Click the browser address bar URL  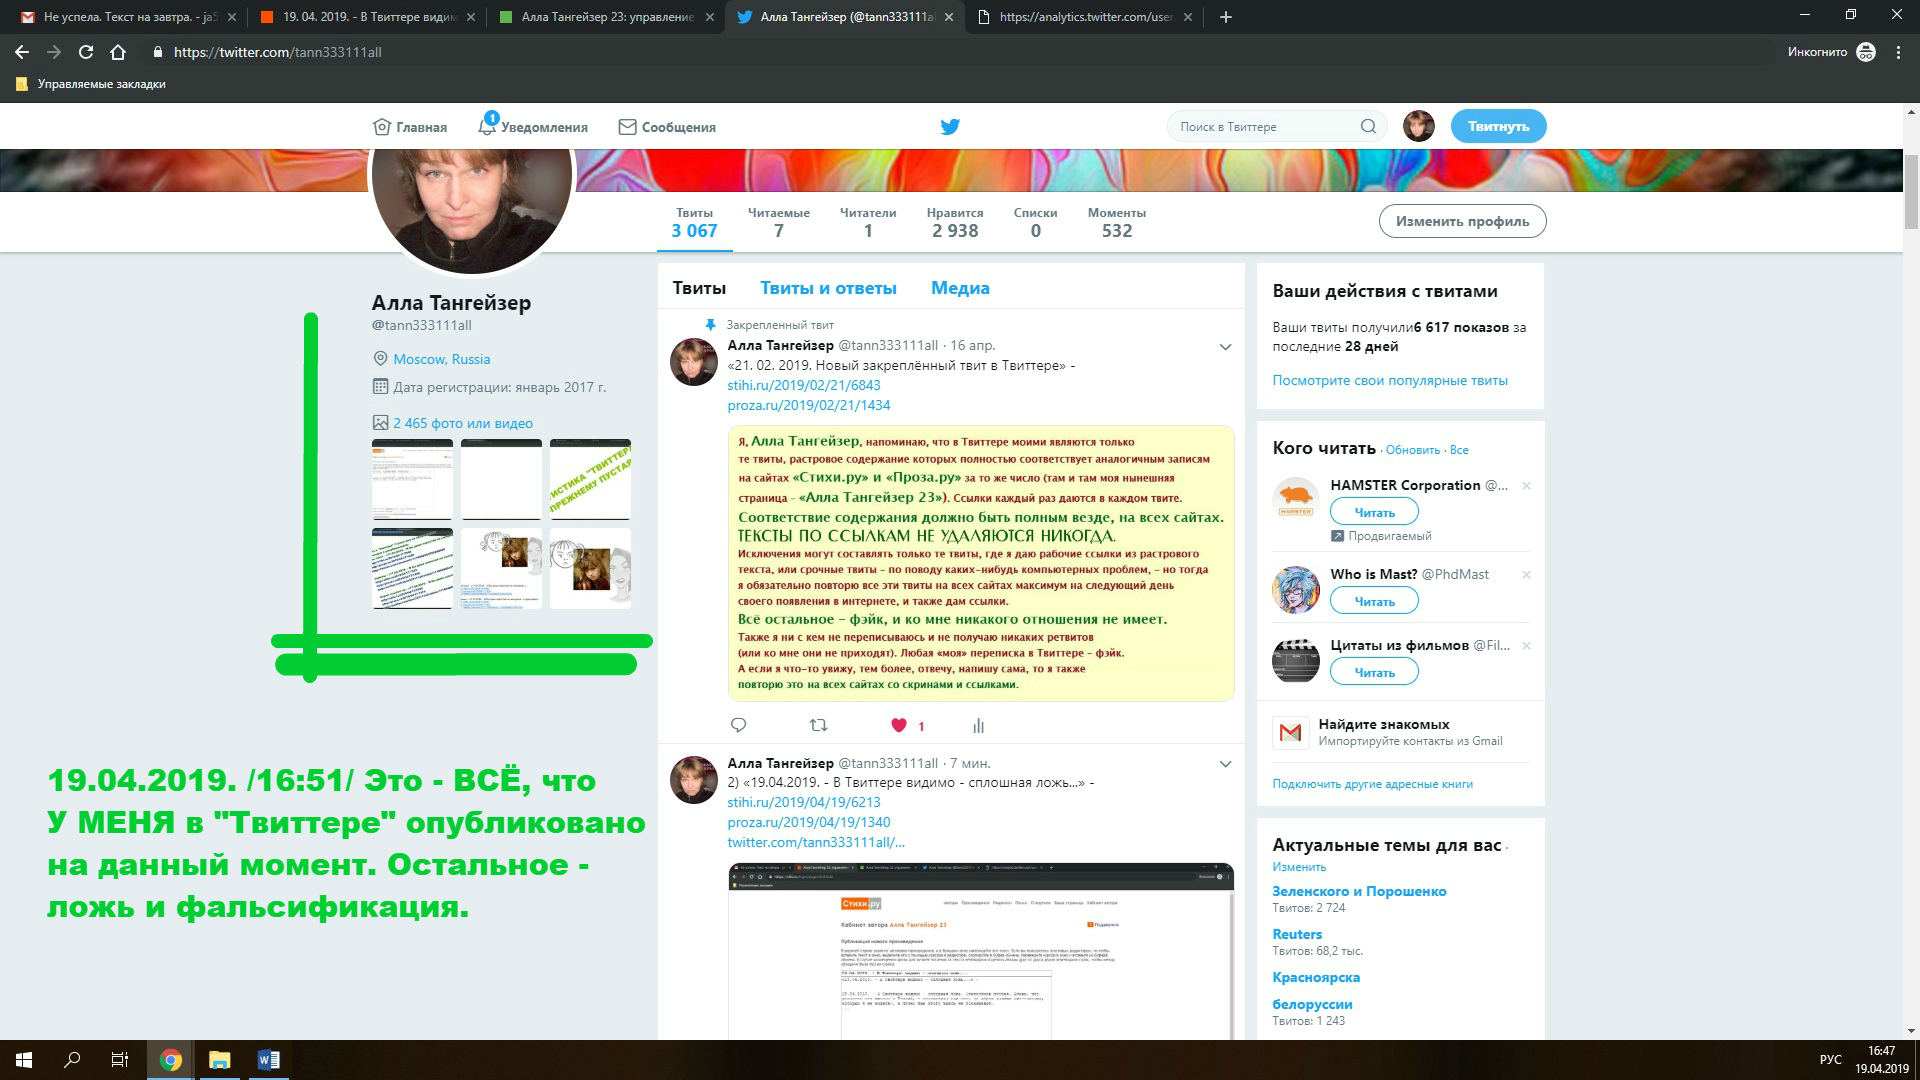click(x=277, y=52)
